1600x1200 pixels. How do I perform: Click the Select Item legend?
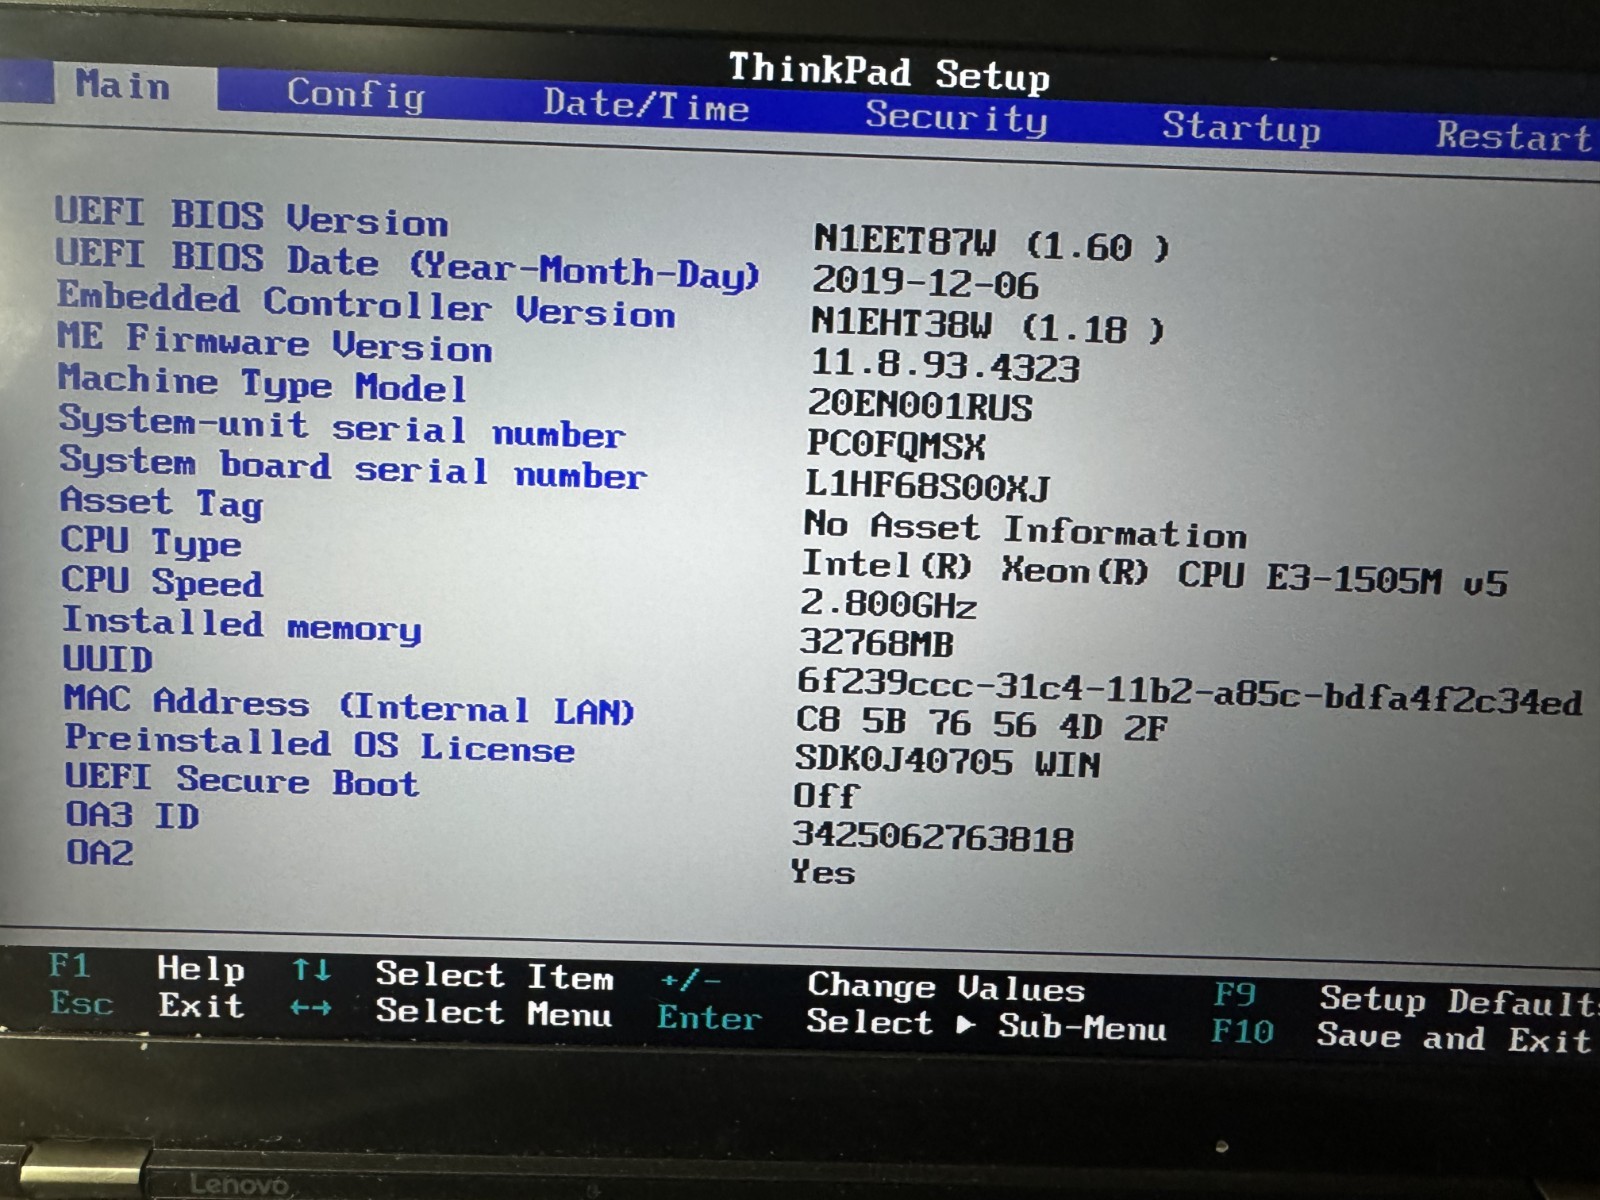[494, 975]
